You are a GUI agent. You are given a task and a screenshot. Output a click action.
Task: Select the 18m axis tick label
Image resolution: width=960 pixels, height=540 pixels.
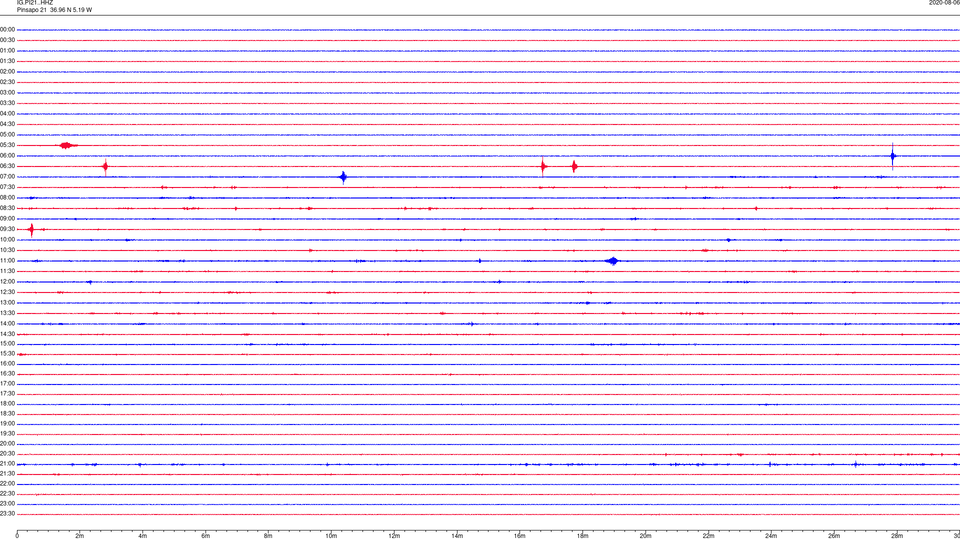583,536
